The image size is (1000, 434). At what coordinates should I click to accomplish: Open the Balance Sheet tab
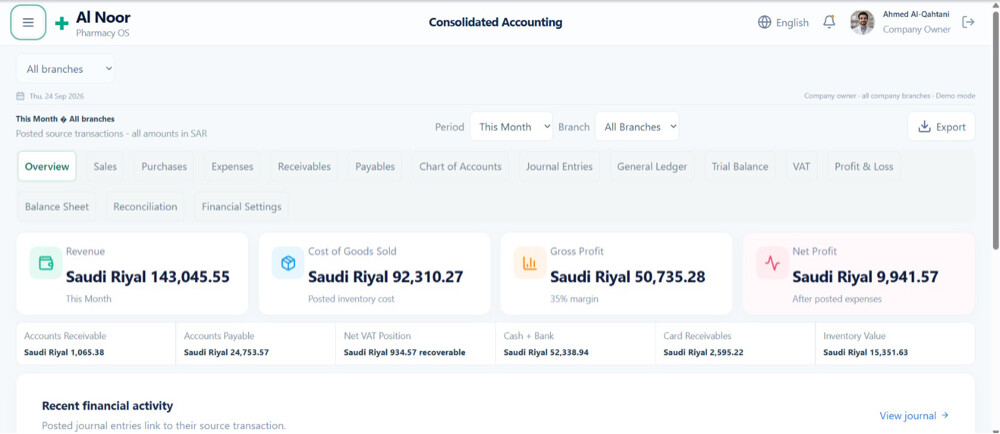coord(57,206)
